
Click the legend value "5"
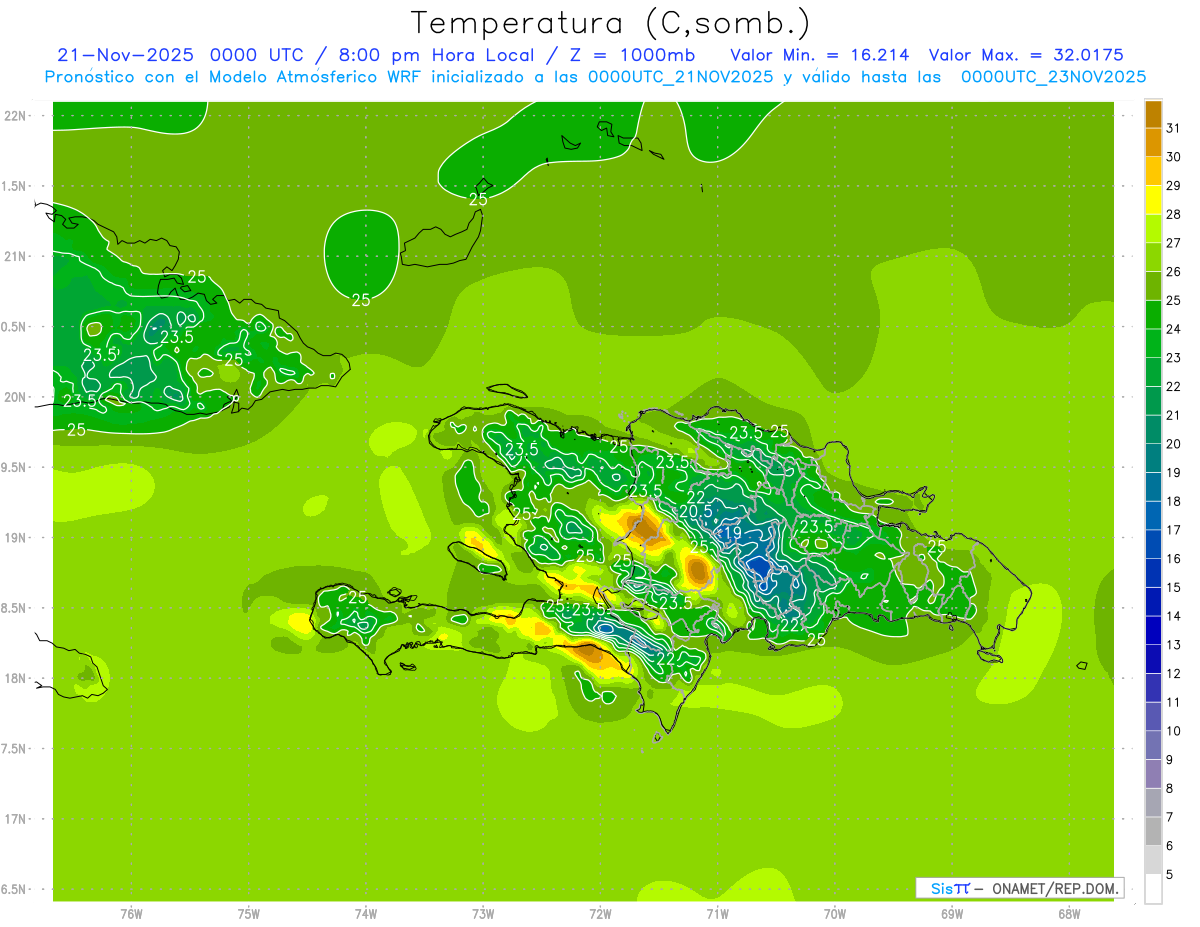click(1170, 875)
